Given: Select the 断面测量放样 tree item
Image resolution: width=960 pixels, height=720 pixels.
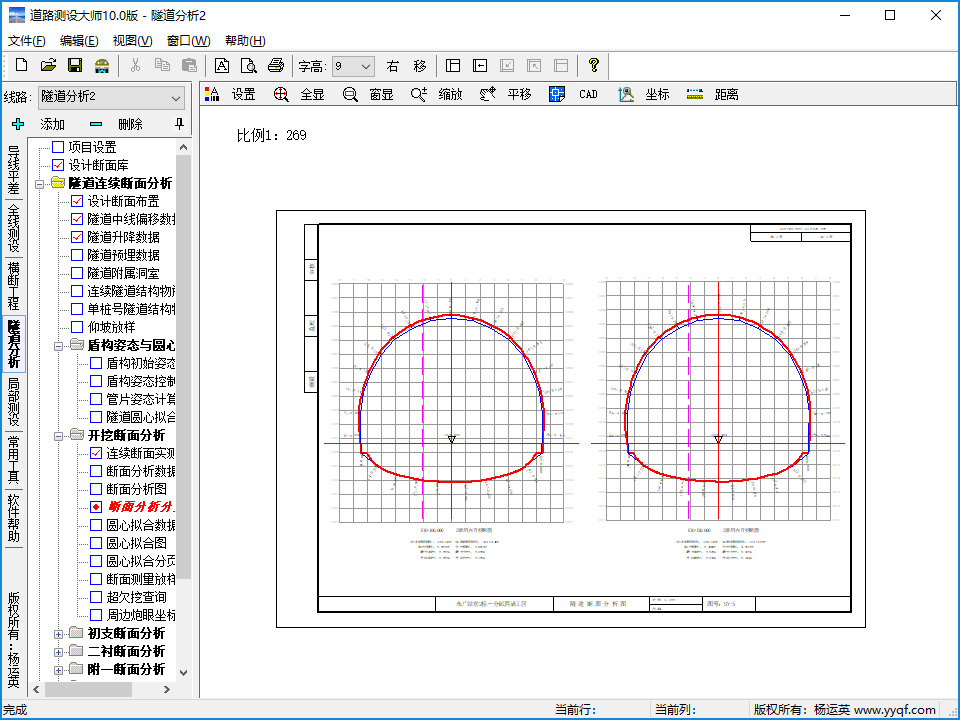Looking at the screenshot, I should pos(141,579).
